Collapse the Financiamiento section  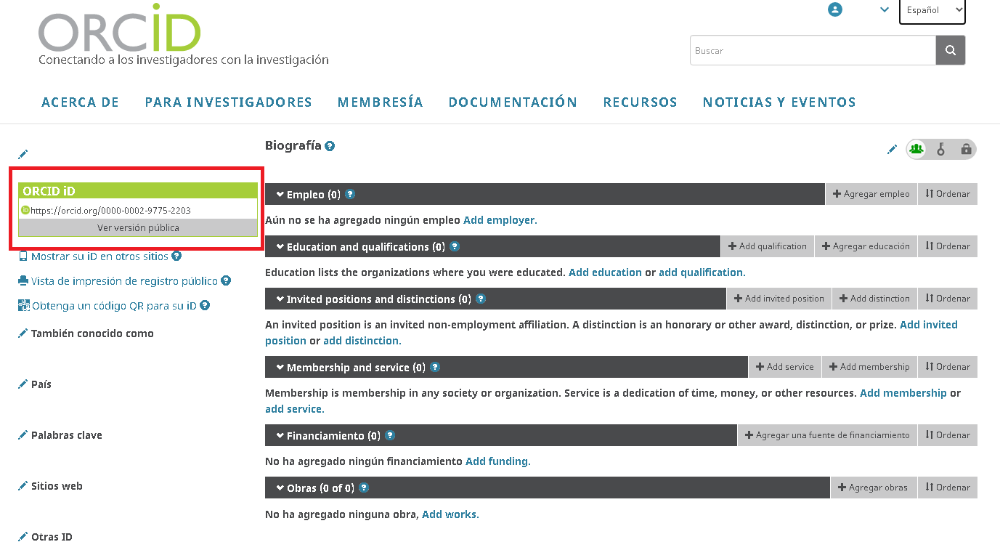point(280,436)
